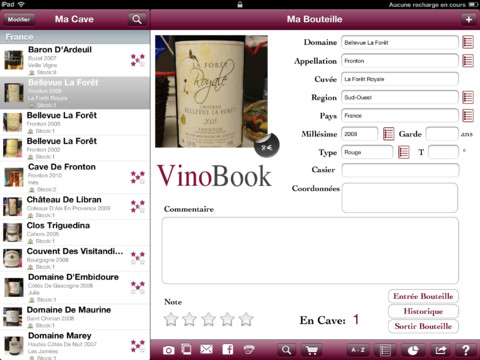This screenshot has width=480, height=360.
Task: Edit the Millésime field 2008
Action: pyautogui.click(x=360, y=134)
